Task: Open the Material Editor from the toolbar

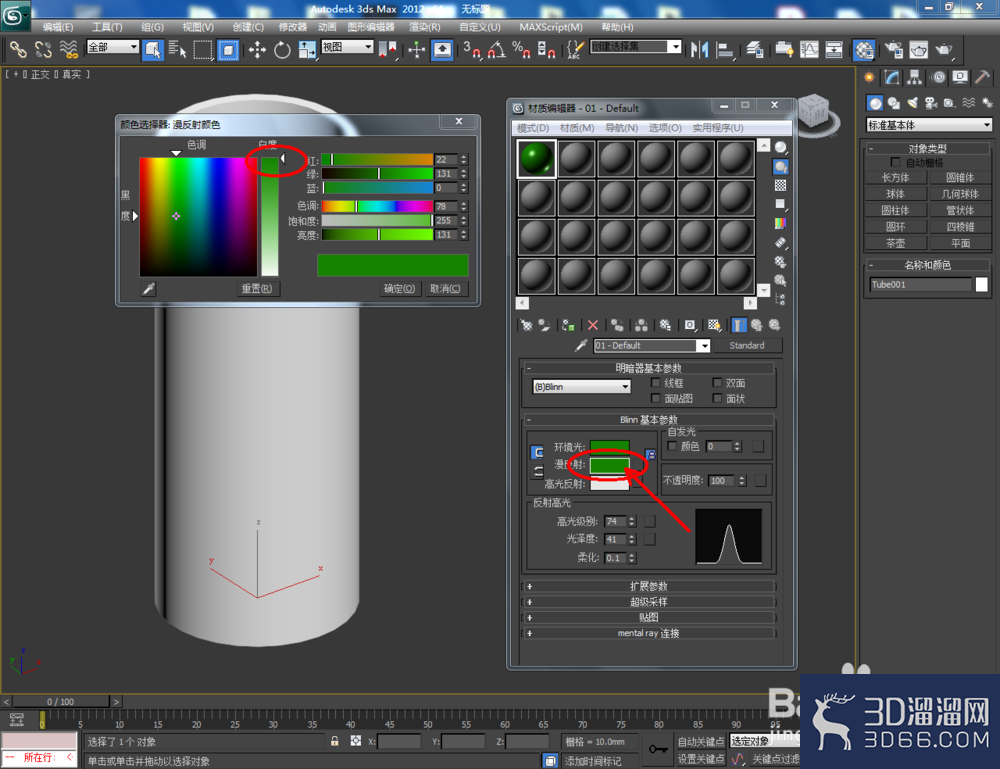Action: tap(864, 50)
